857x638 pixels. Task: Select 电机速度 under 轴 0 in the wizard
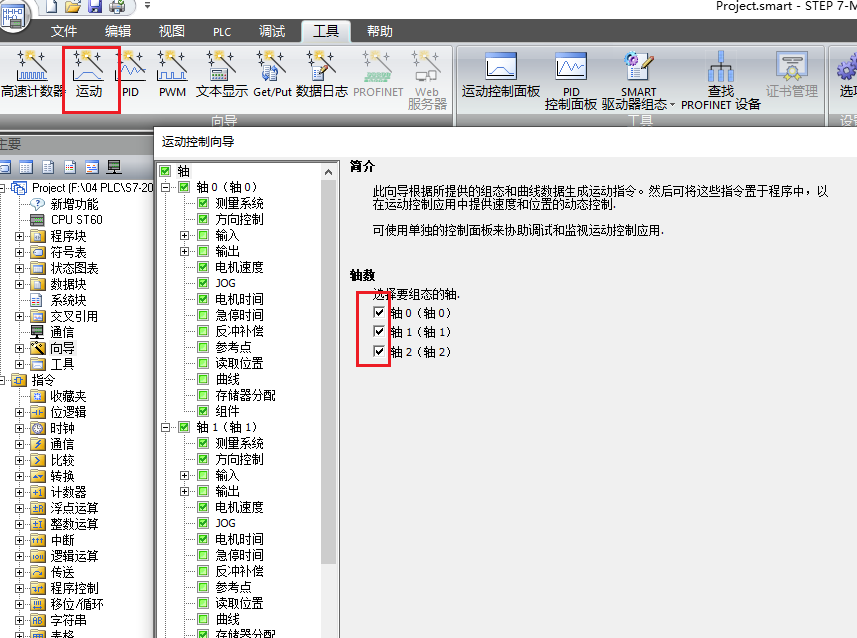click(x=239, y=267)
